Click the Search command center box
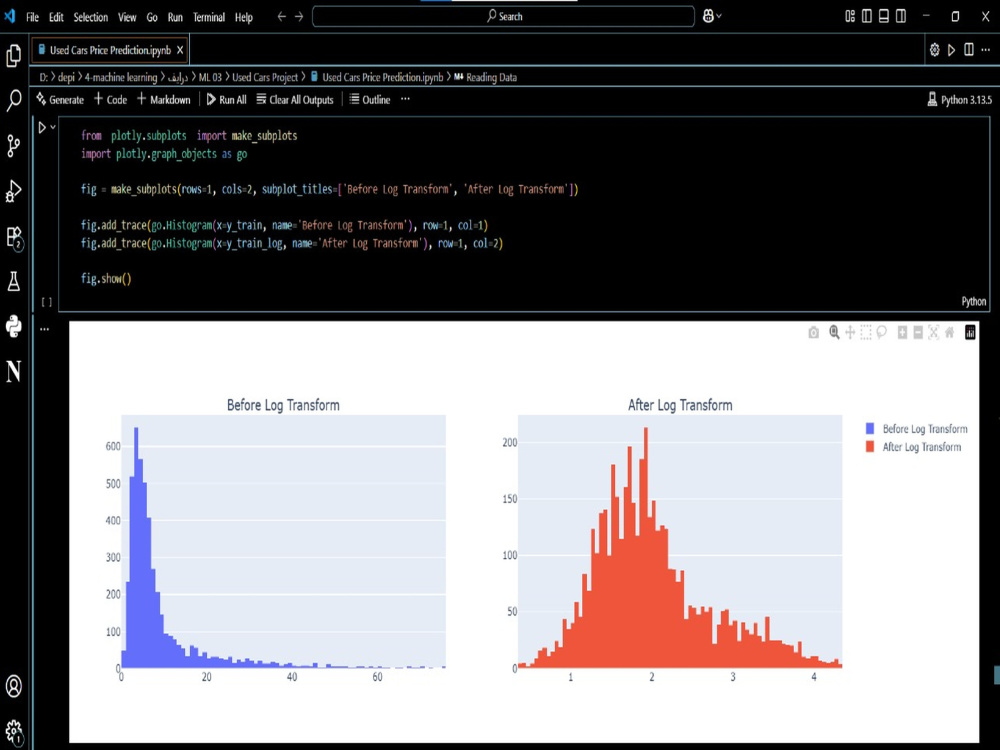The width and height of the screenshot is (1000, 750). pos(503,17)
